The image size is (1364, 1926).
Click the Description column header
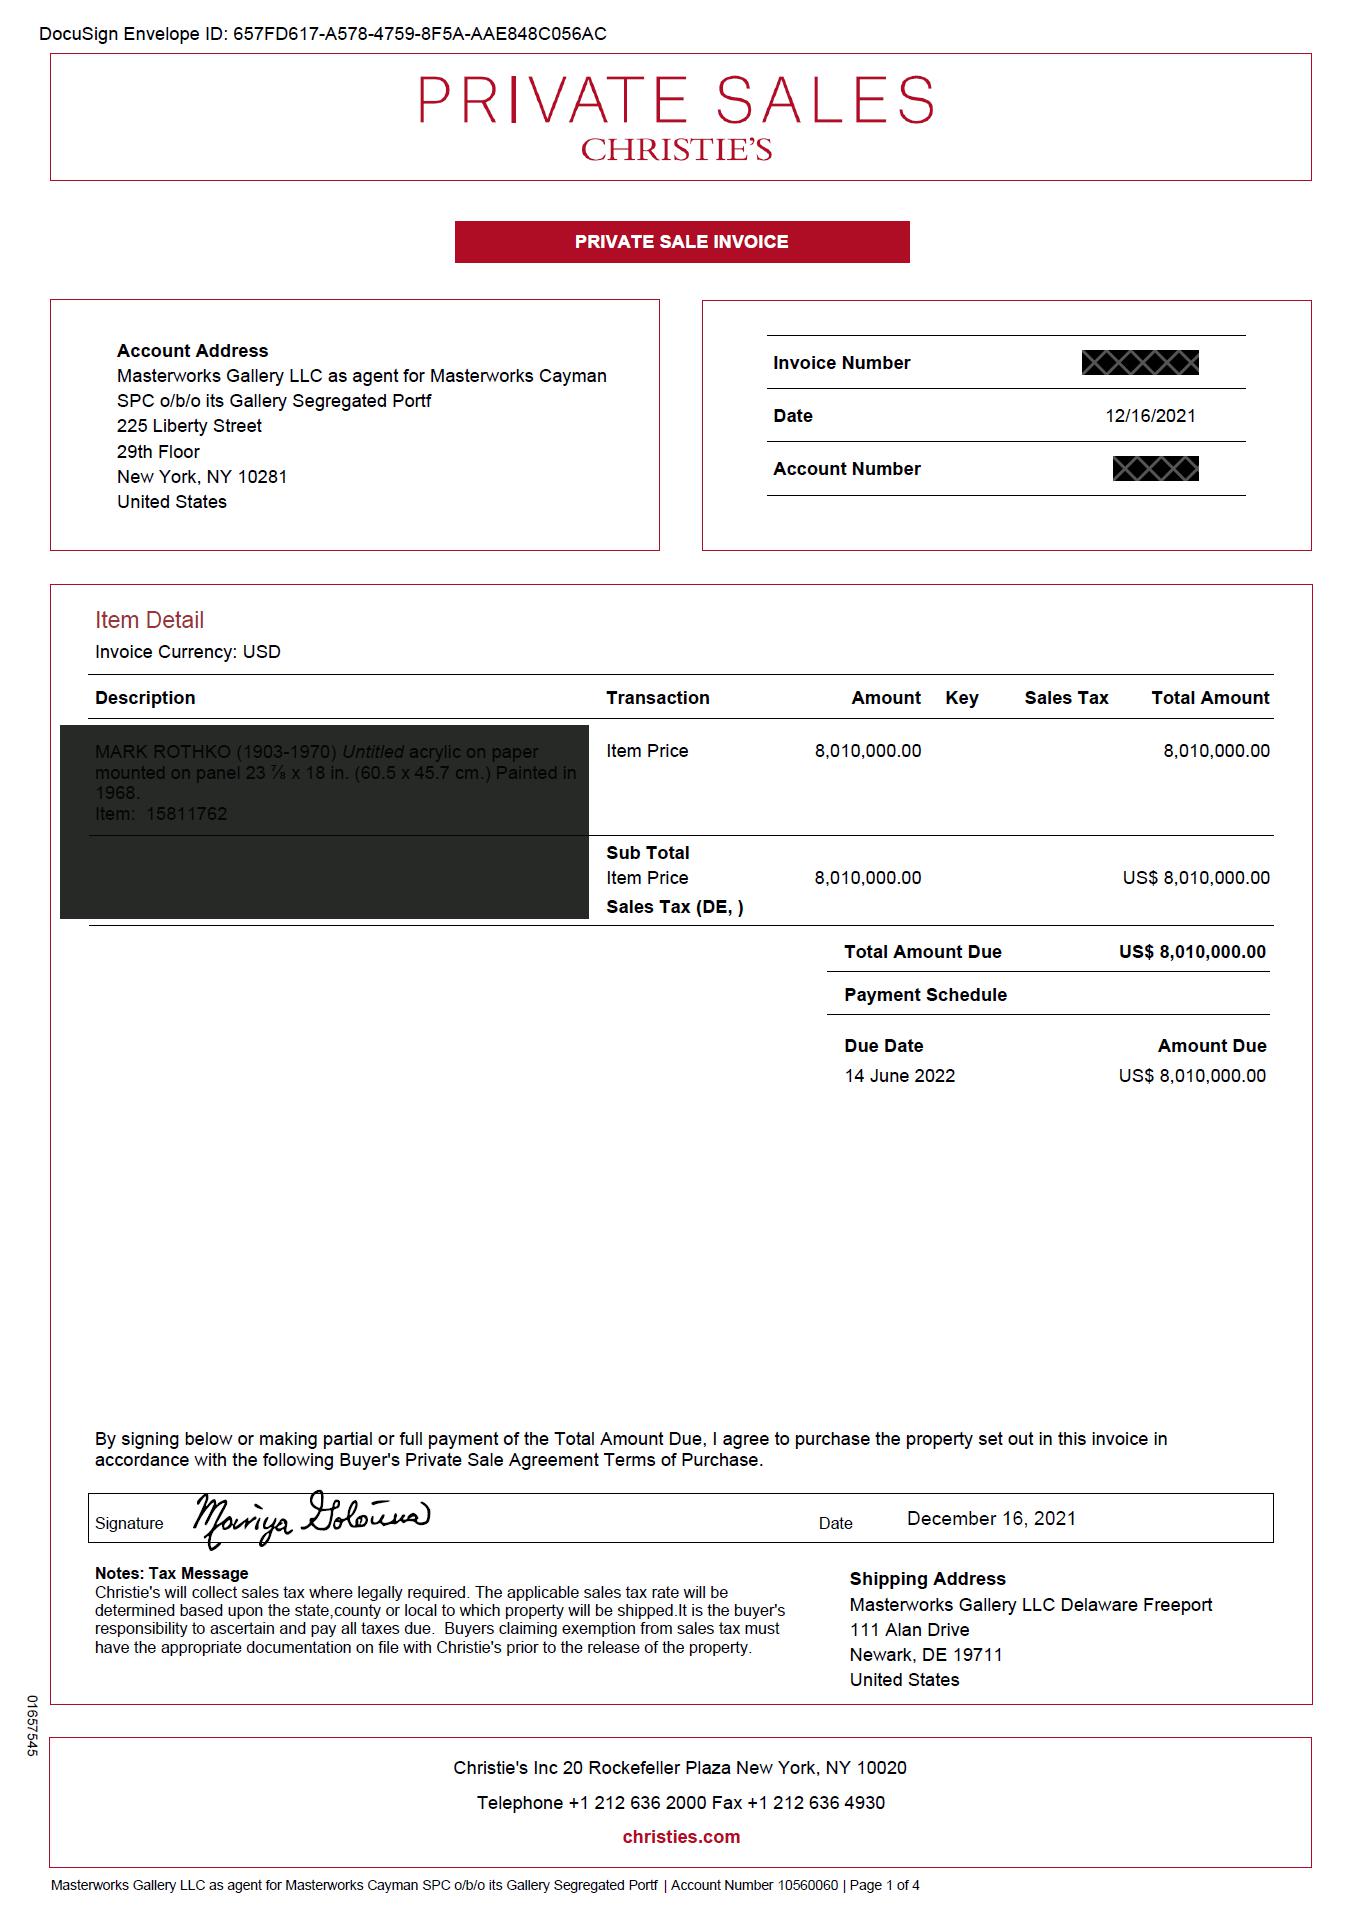pos(145,698)
